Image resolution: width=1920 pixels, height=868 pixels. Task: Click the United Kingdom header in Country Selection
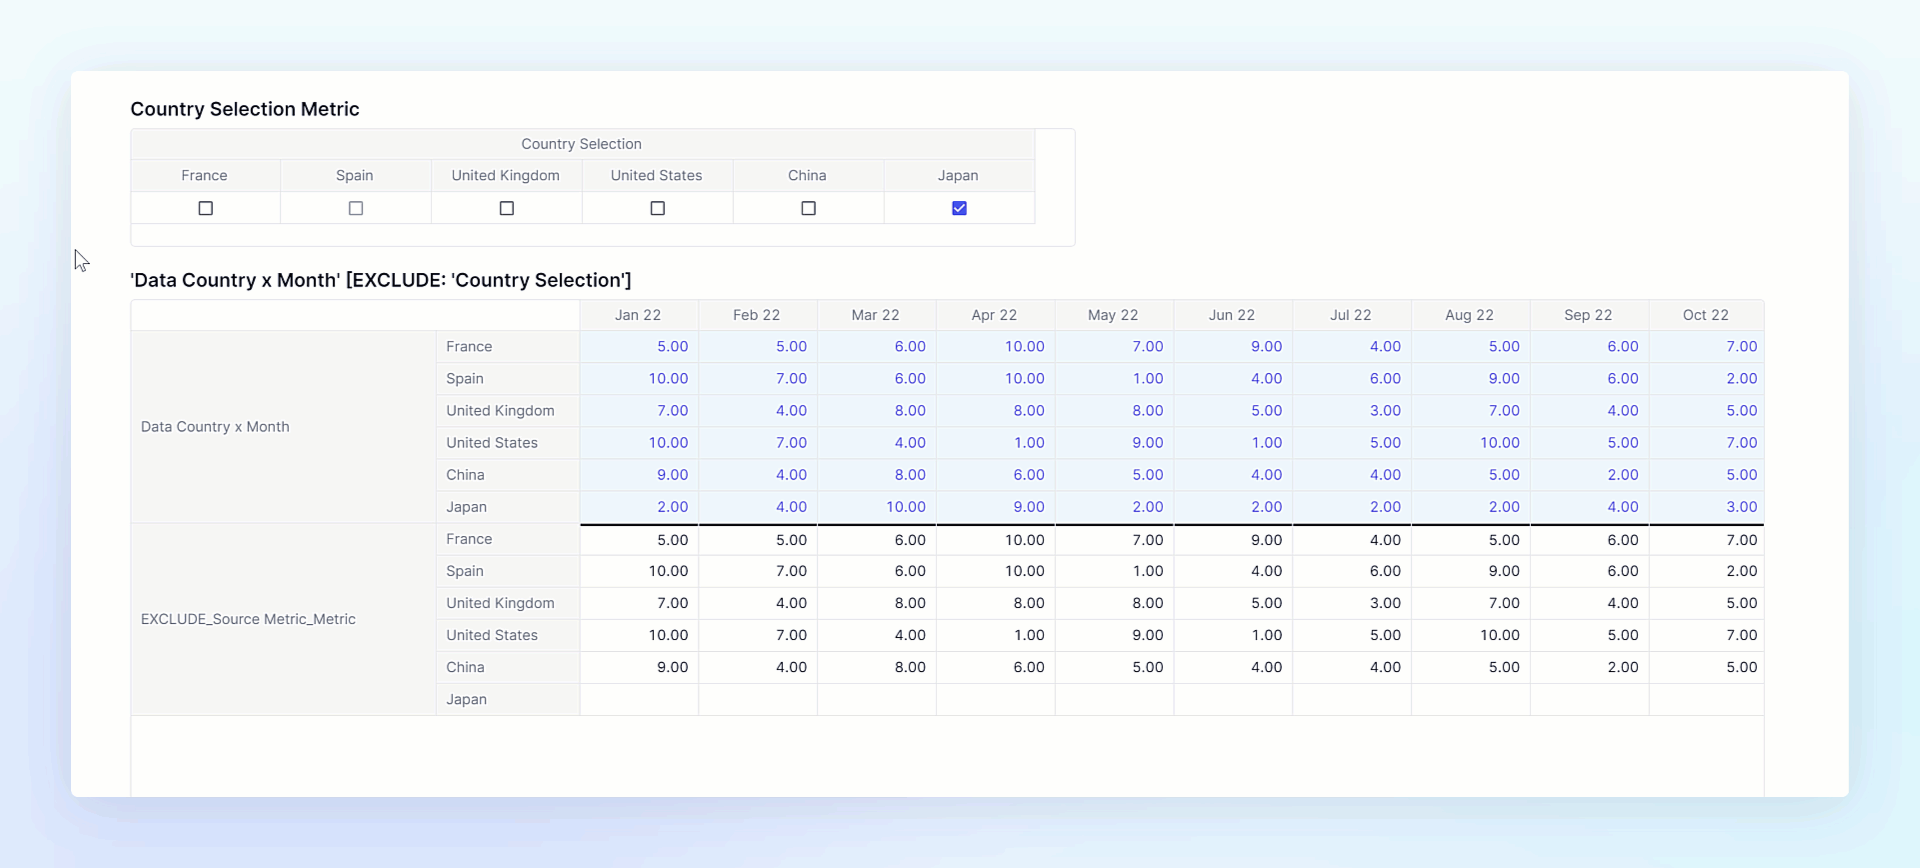[506, 176]
